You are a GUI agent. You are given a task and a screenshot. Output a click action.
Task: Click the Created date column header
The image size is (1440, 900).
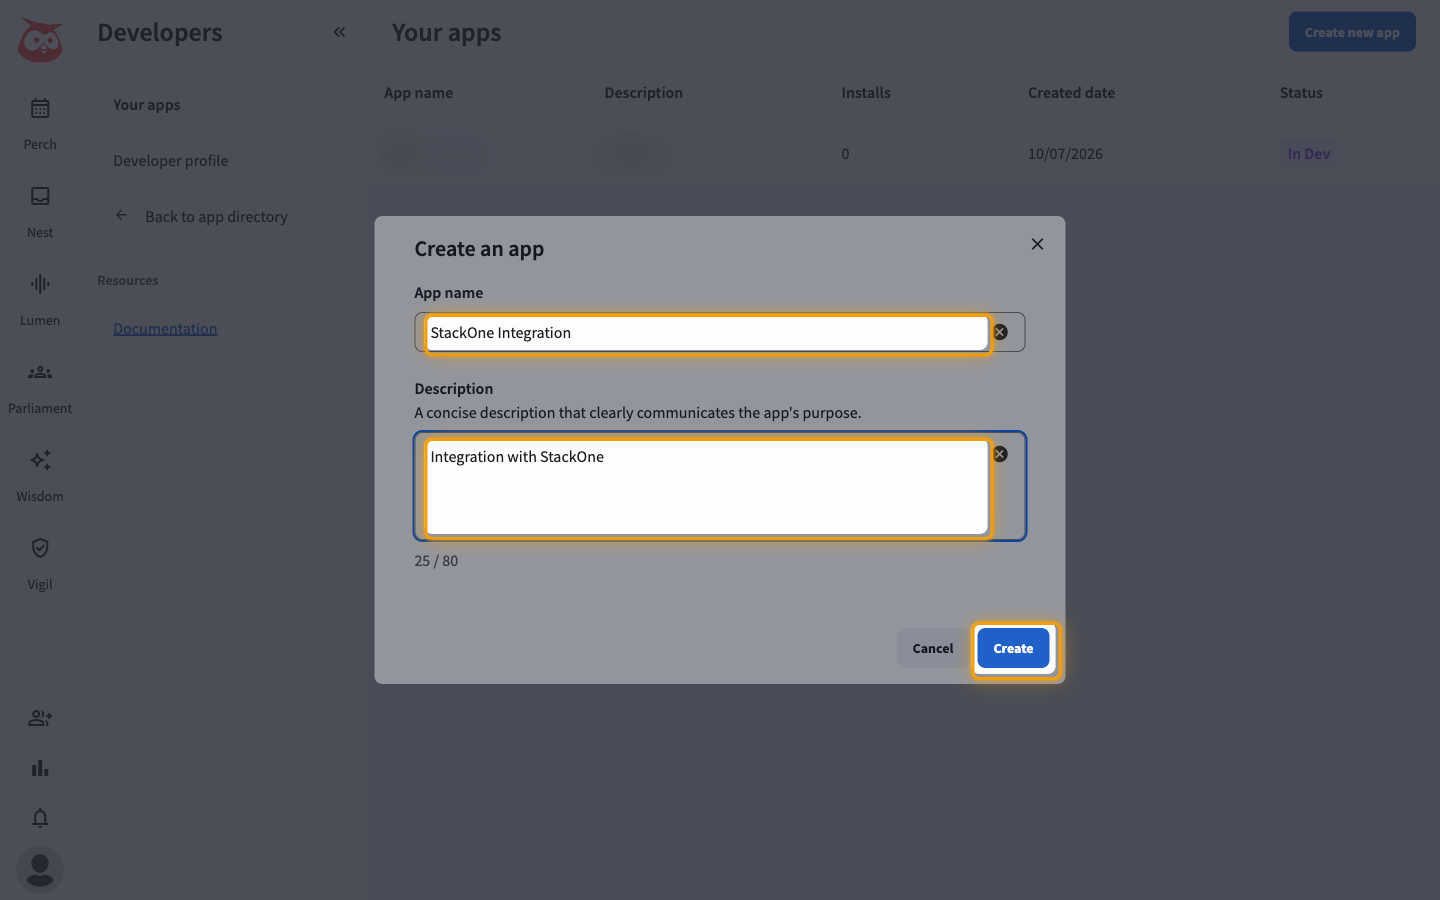(1071, 93)
